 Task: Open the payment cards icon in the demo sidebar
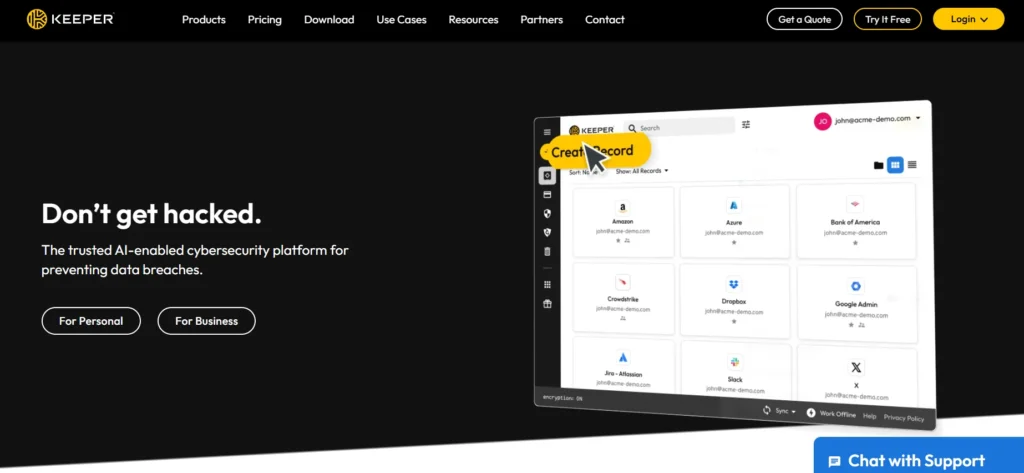547,195
